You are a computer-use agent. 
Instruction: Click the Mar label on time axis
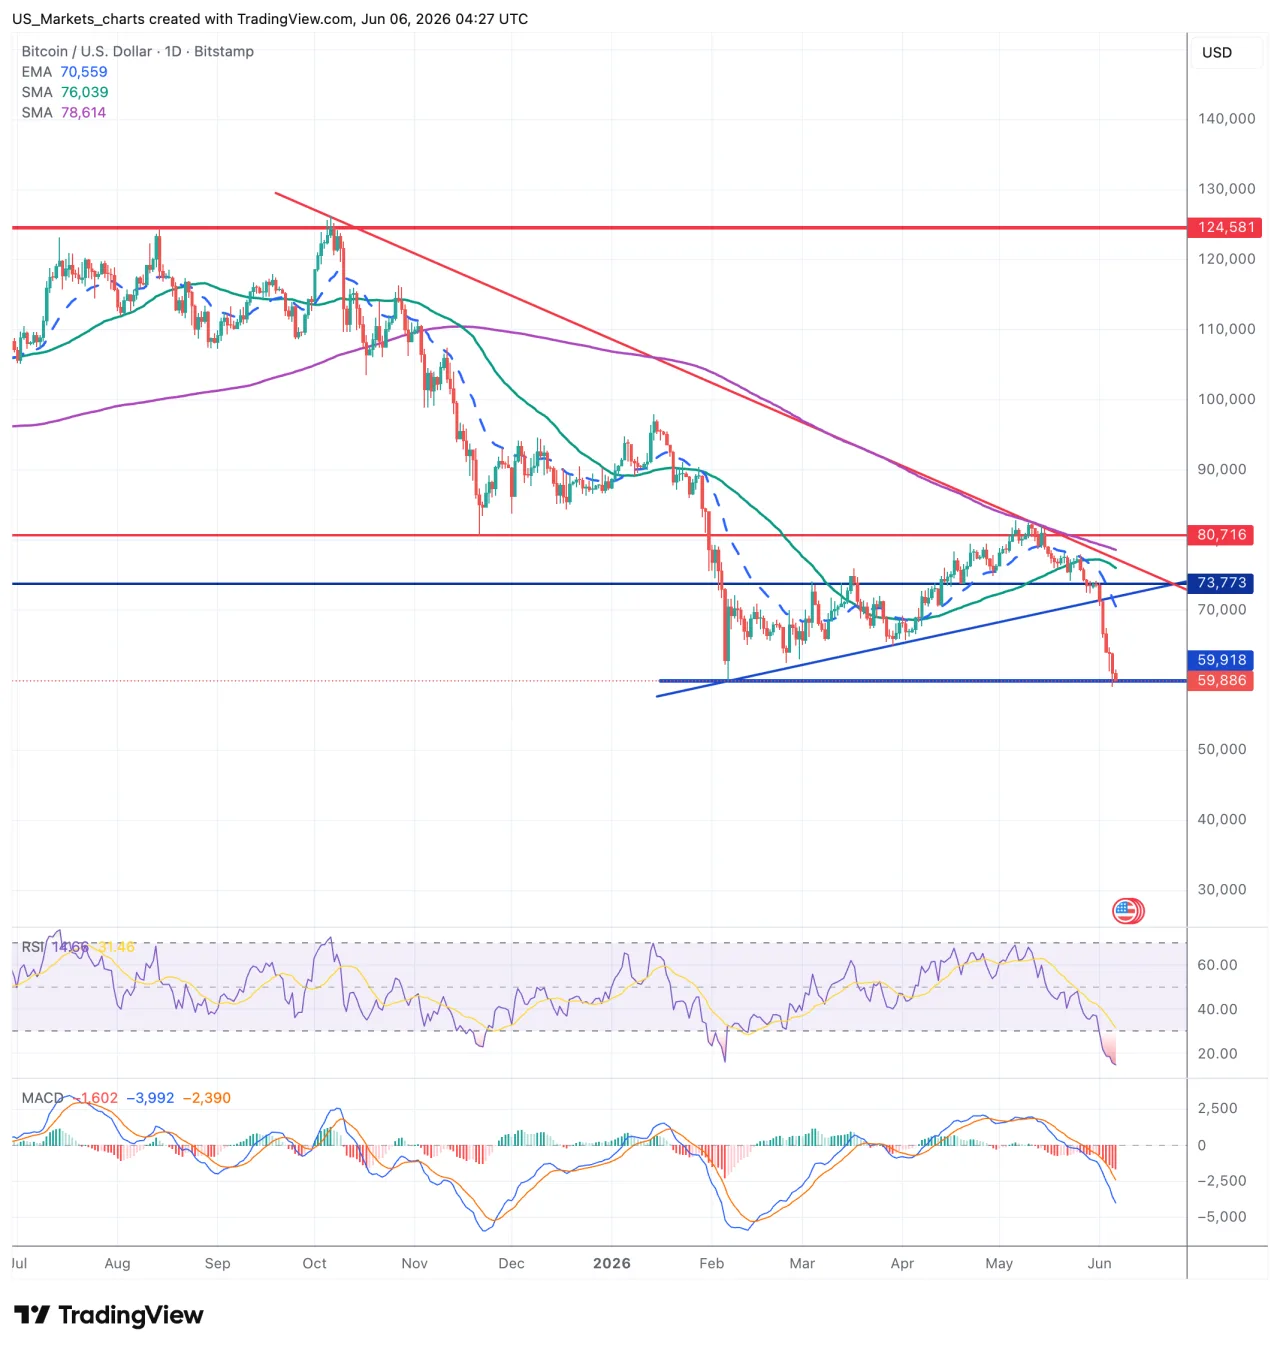coord(802,1263)
